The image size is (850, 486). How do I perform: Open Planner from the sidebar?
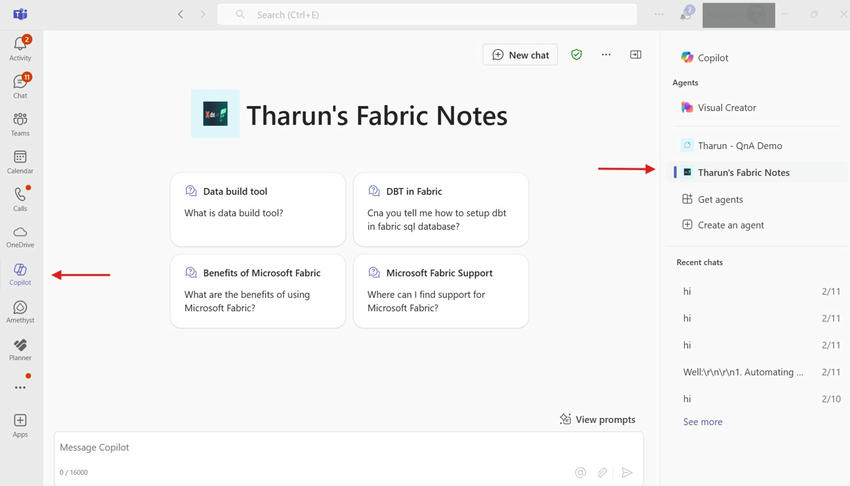20,349
